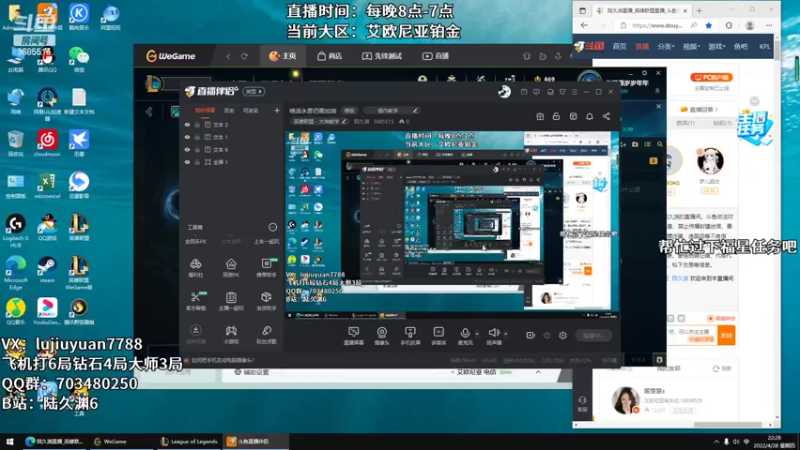Viewport: 800px width, 450px height.
Task: Open the 发货助手 box tool
Action: [266, 301]
